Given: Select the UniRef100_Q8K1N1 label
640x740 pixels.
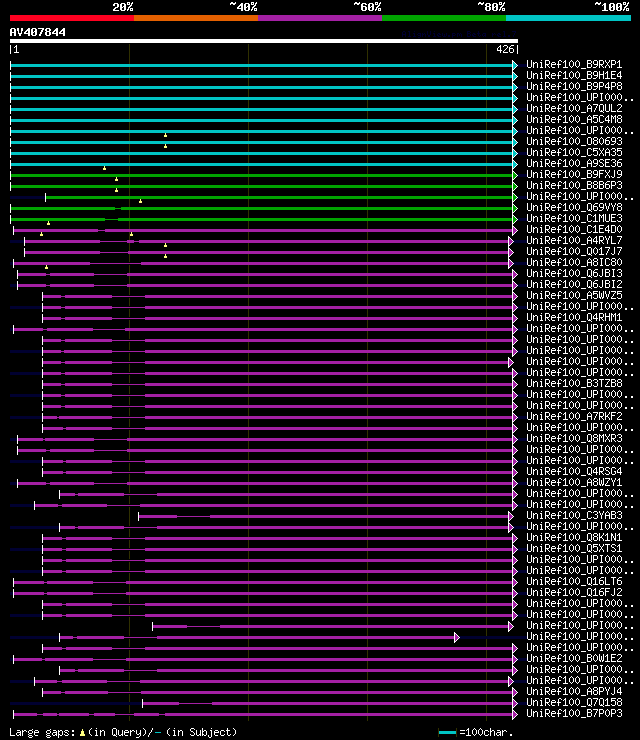Looking at the screenshot, I should (x=574, y=538).
